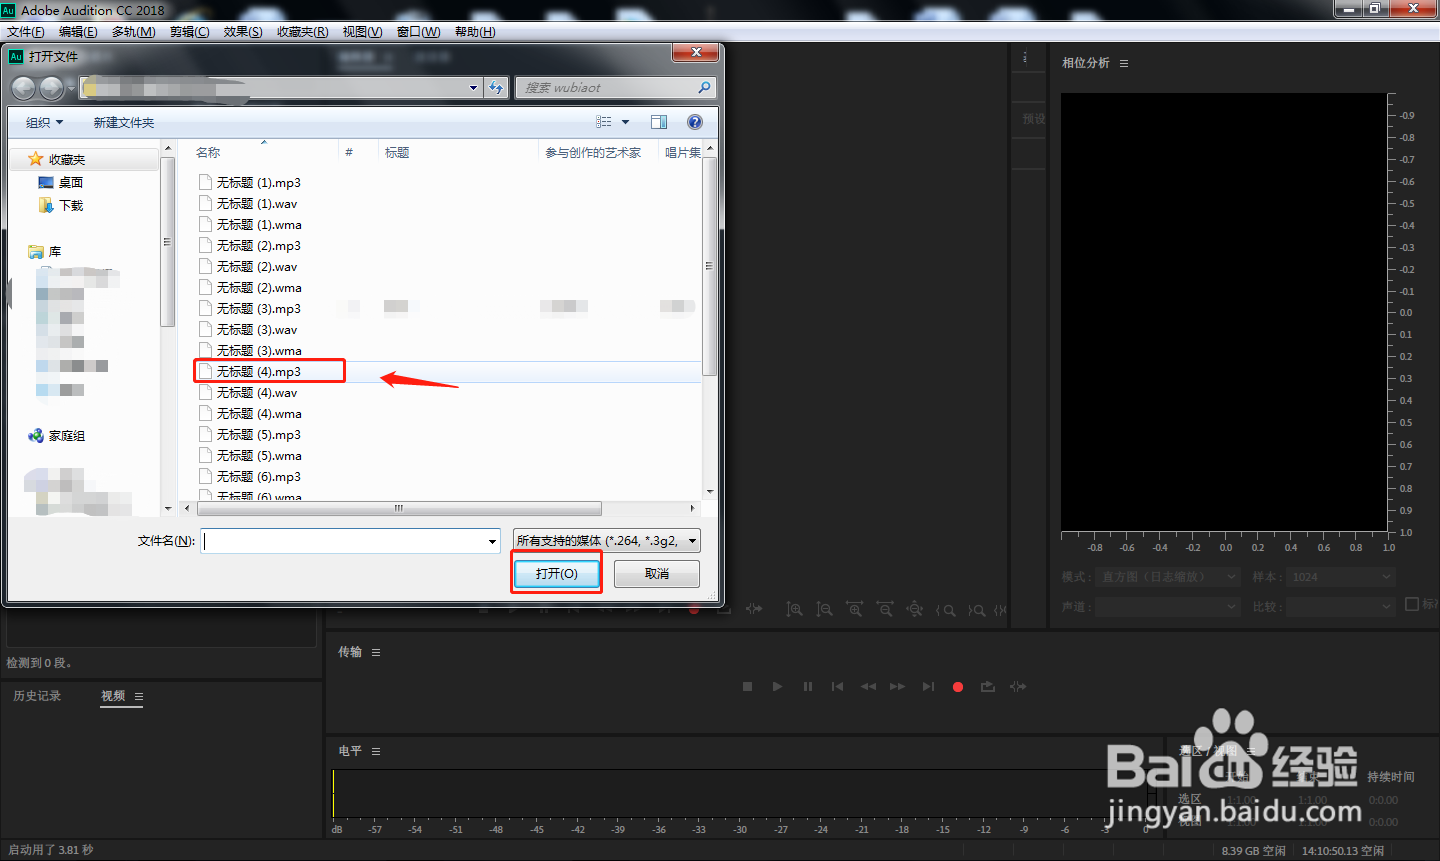Click the red Record button

pos(958,687)
